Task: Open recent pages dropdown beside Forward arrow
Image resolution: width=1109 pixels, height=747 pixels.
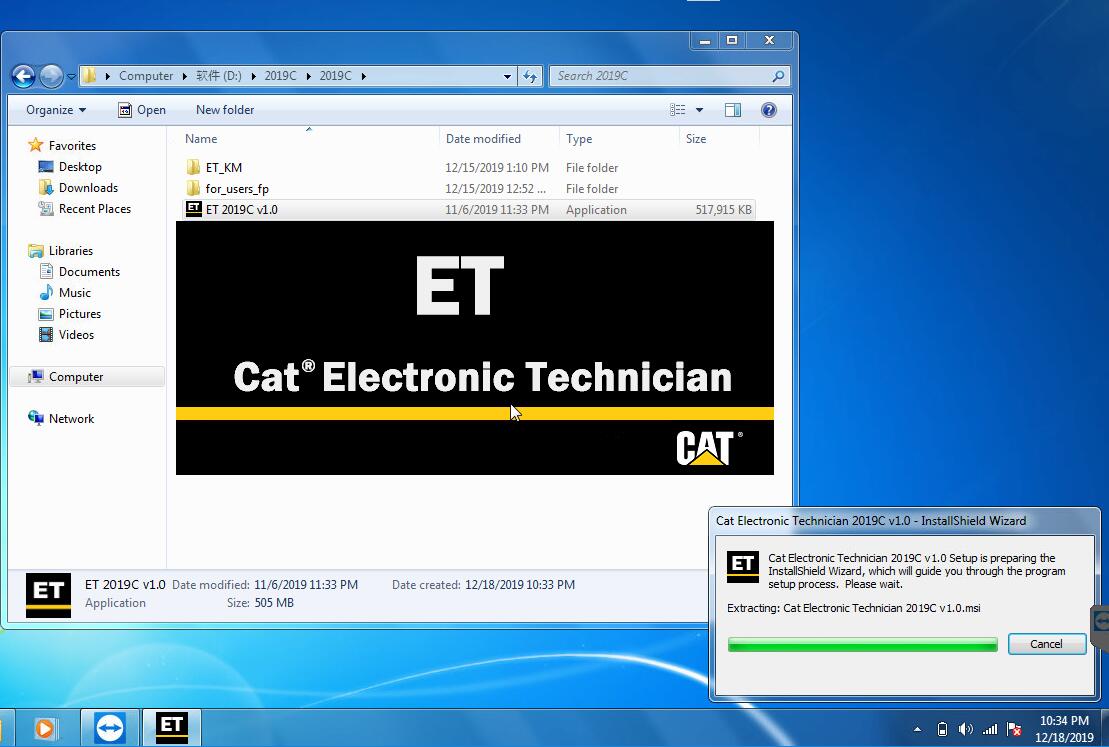Action: pos(71,76)
